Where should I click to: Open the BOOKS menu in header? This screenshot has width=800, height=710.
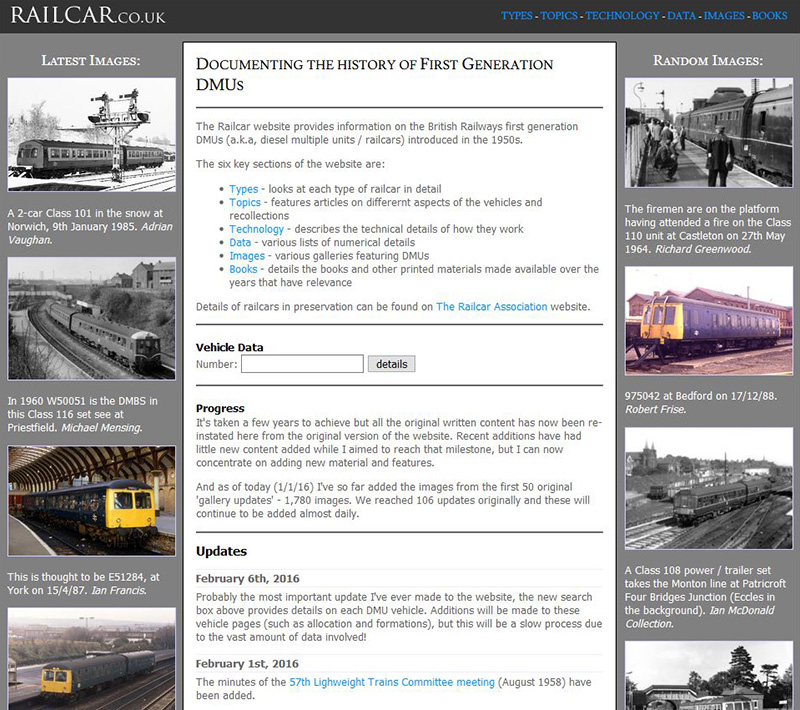pyautogui.click(x=769, y=16)
